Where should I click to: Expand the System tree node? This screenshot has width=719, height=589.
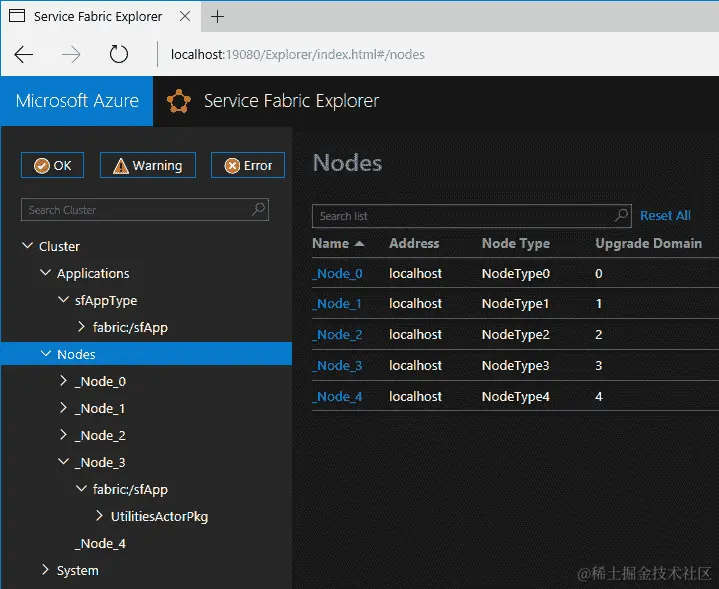[45, 570]
